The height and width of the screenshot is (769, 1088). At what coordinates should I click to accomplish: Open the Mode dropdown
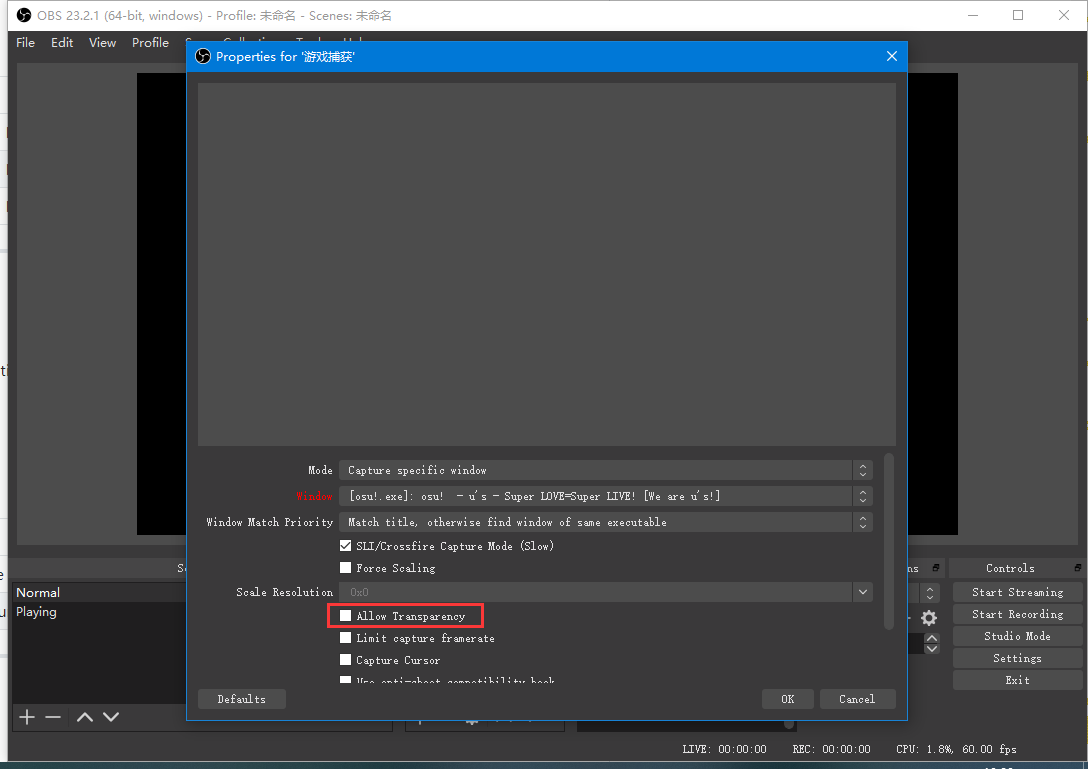[x=862, y=470]
